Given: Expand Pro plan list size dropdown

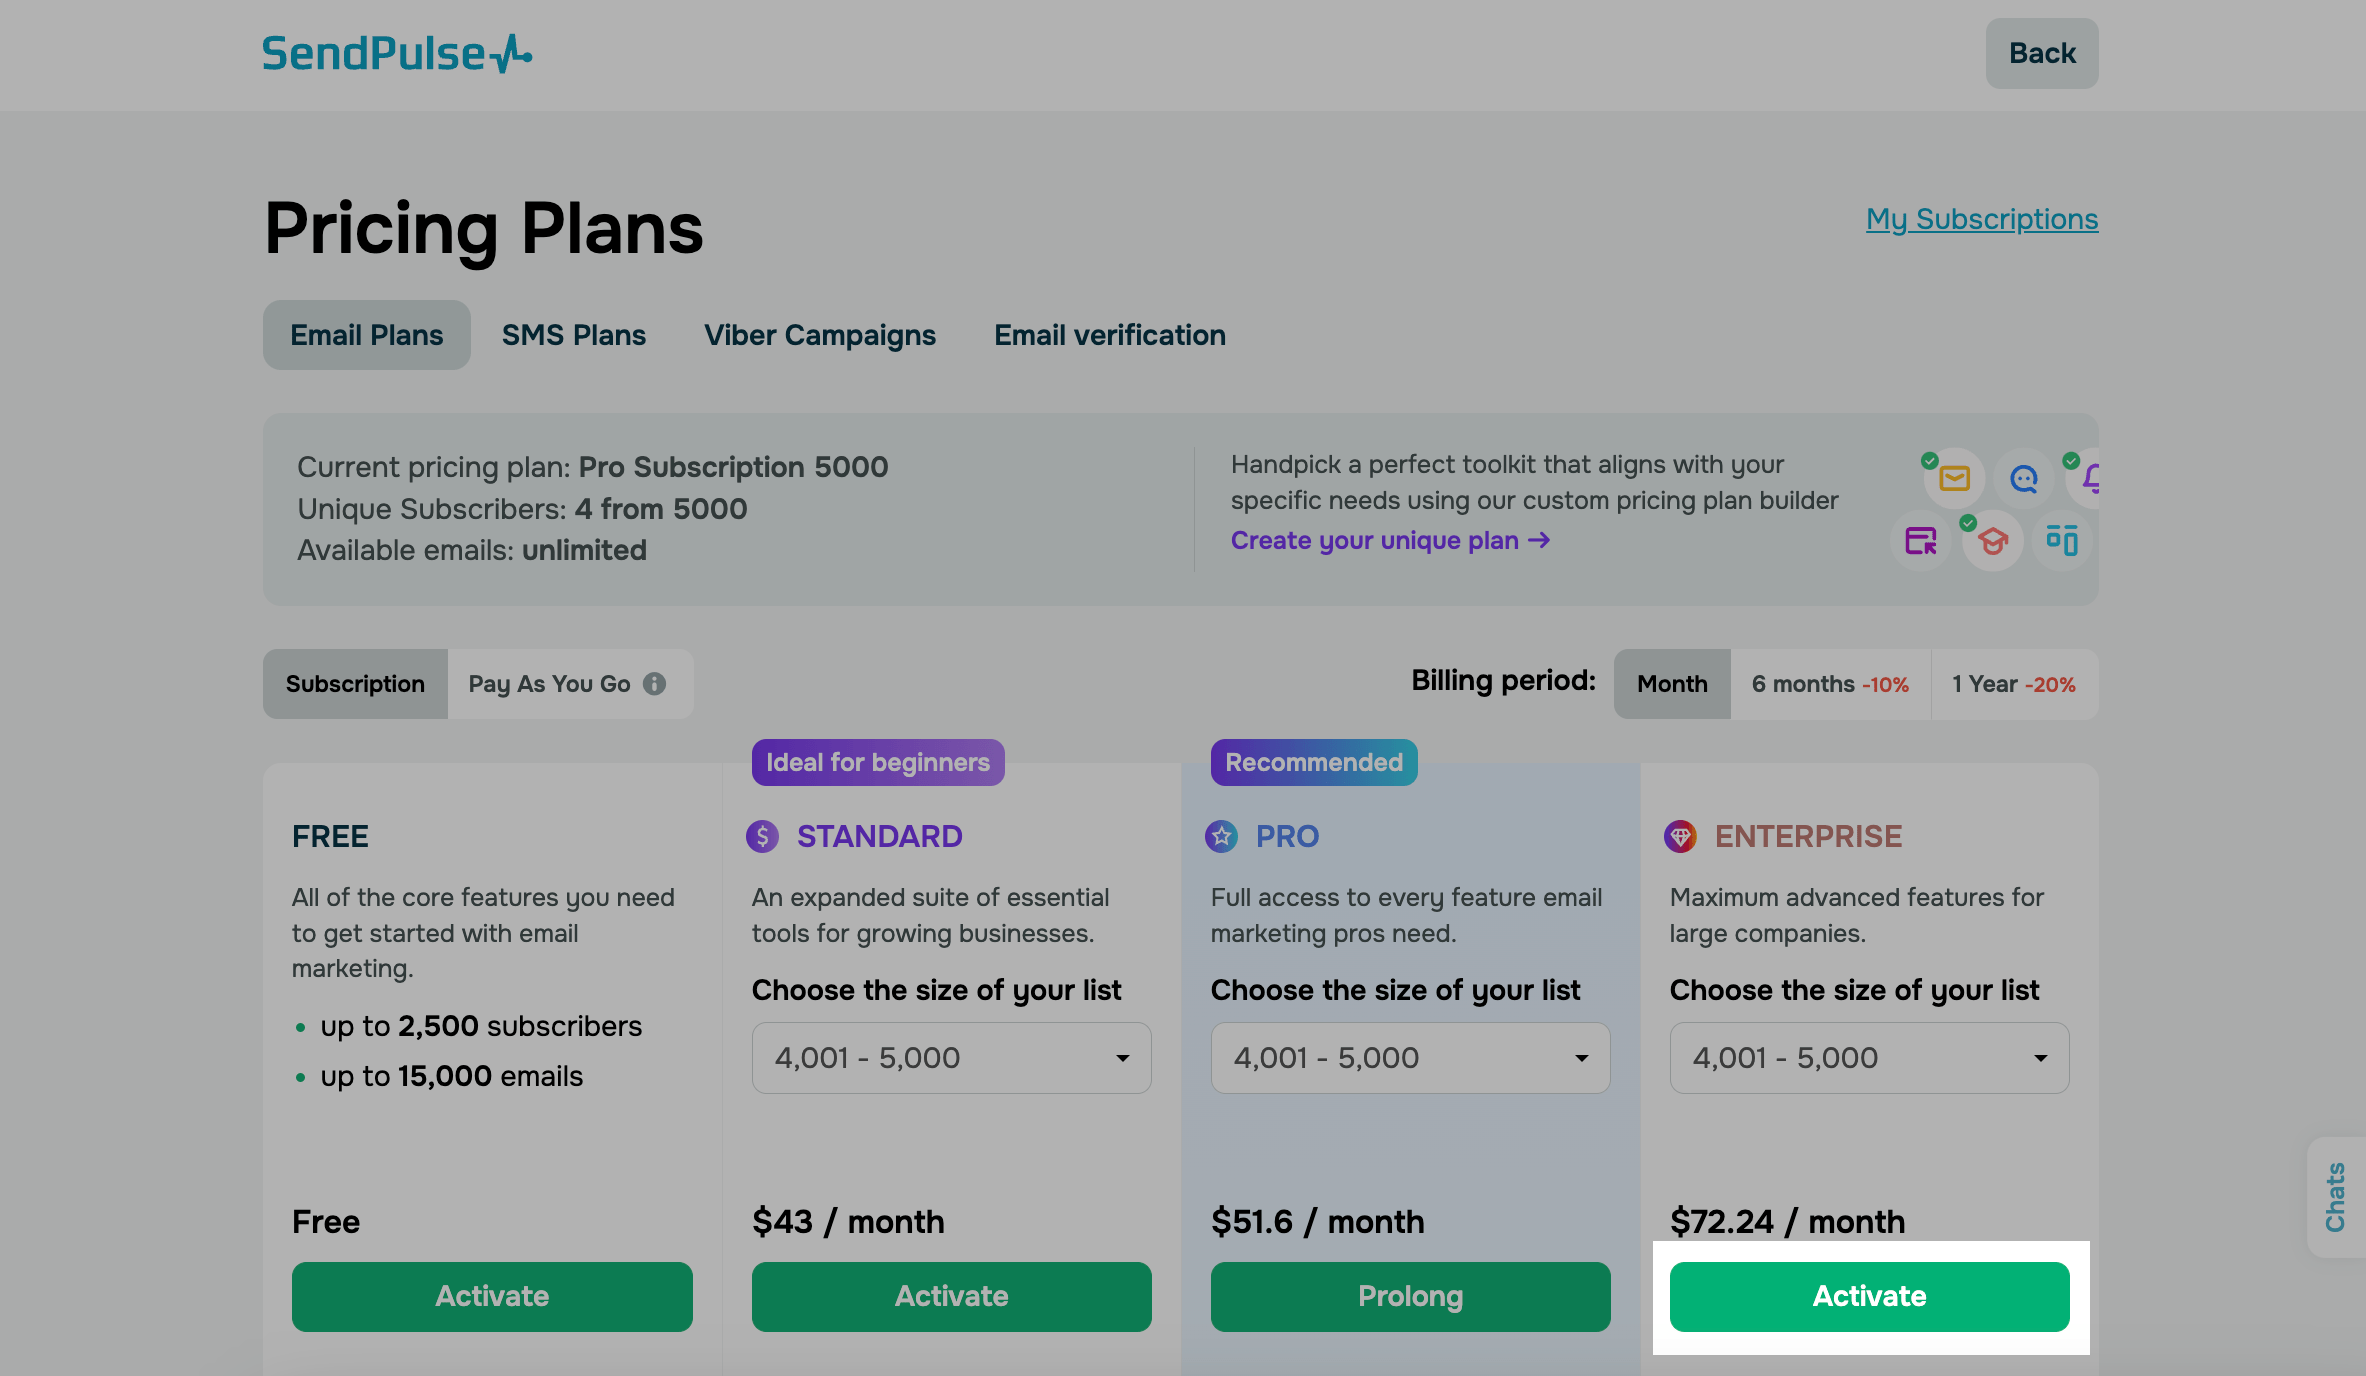Looking at the screenshot, I should coord(1410,1058).
